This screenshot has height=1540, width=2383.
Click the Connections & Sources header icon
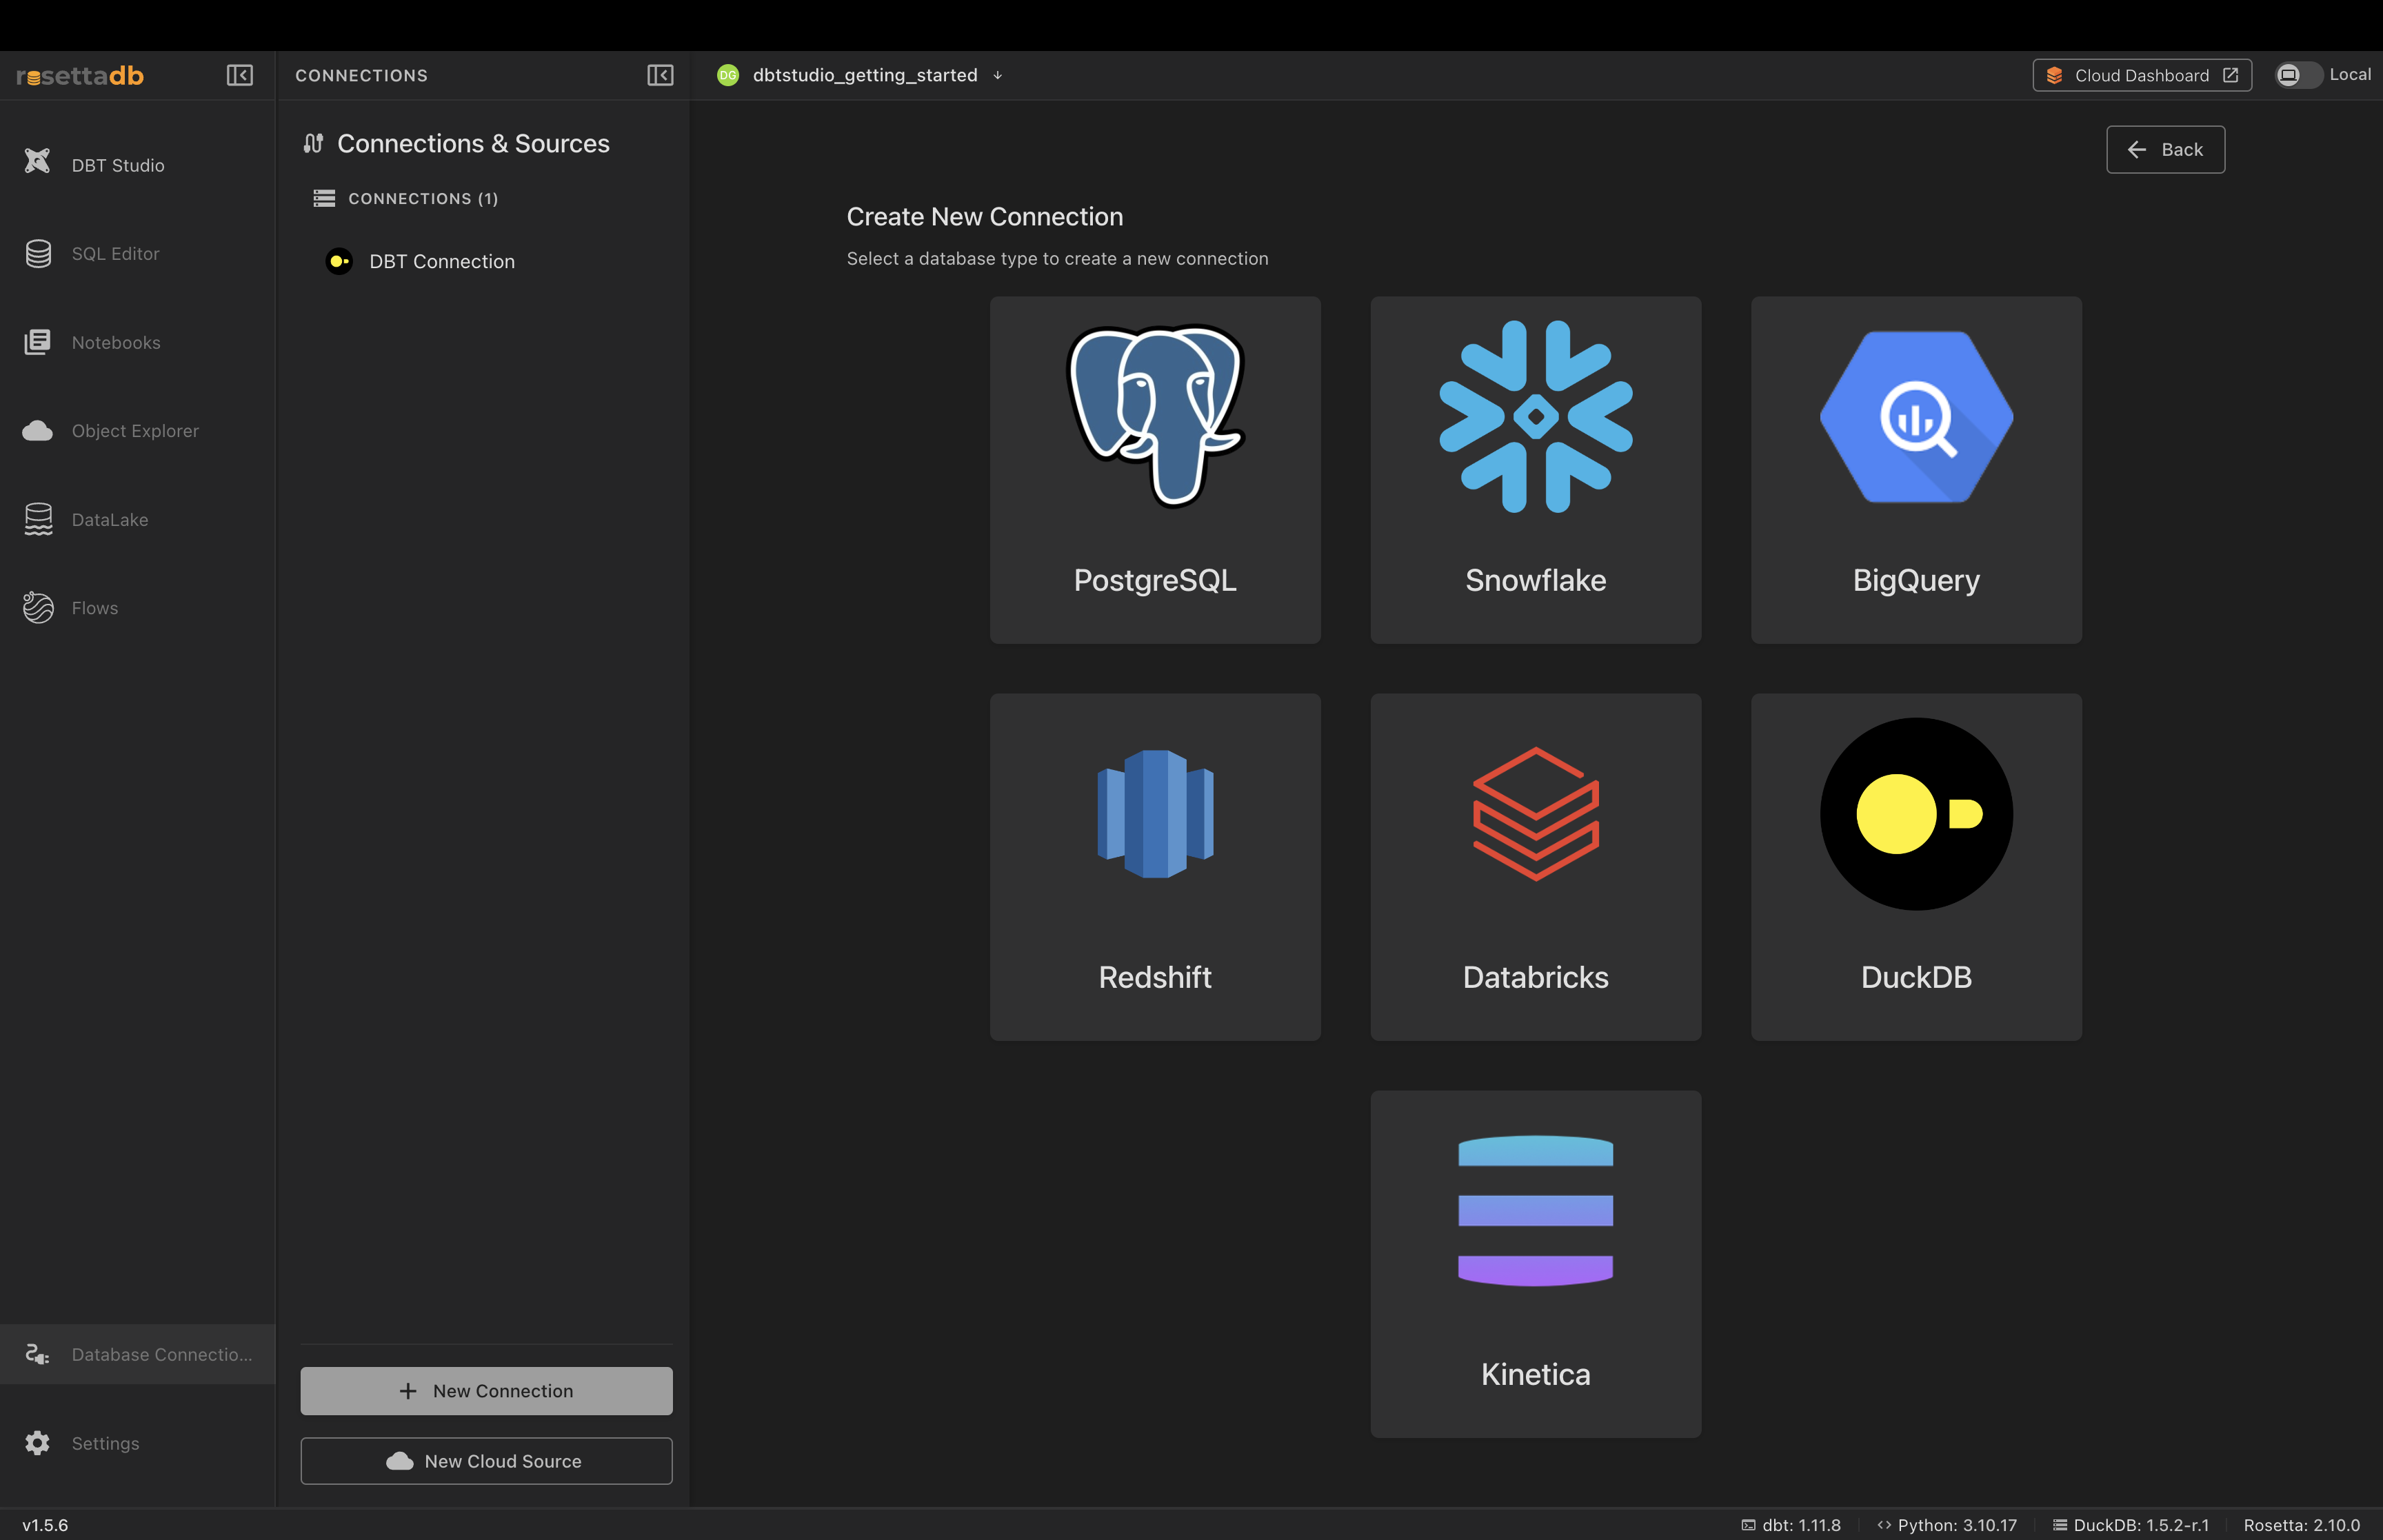(x=314, y=144)
